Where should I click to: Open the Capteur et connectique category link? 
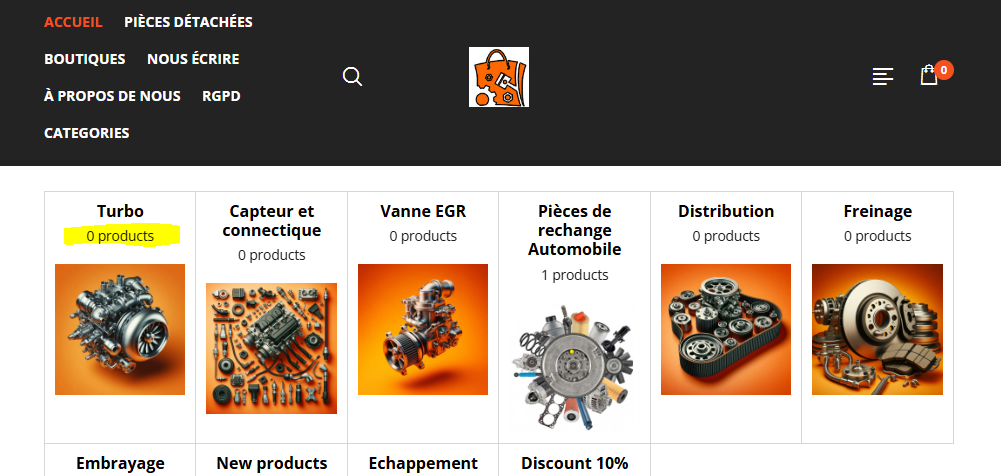(x=272, y=221)
